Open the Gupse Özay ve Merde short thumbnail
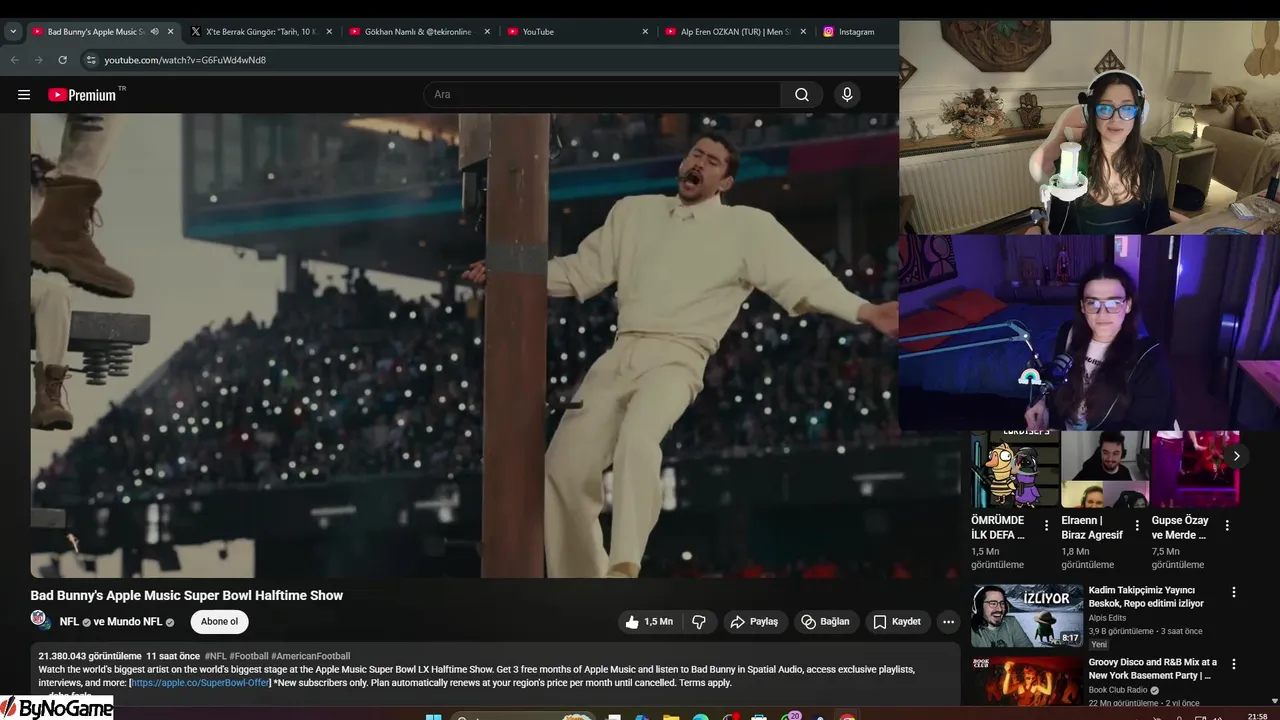The width and height of the screenshot is (1280, 720). click(1195, 470)
